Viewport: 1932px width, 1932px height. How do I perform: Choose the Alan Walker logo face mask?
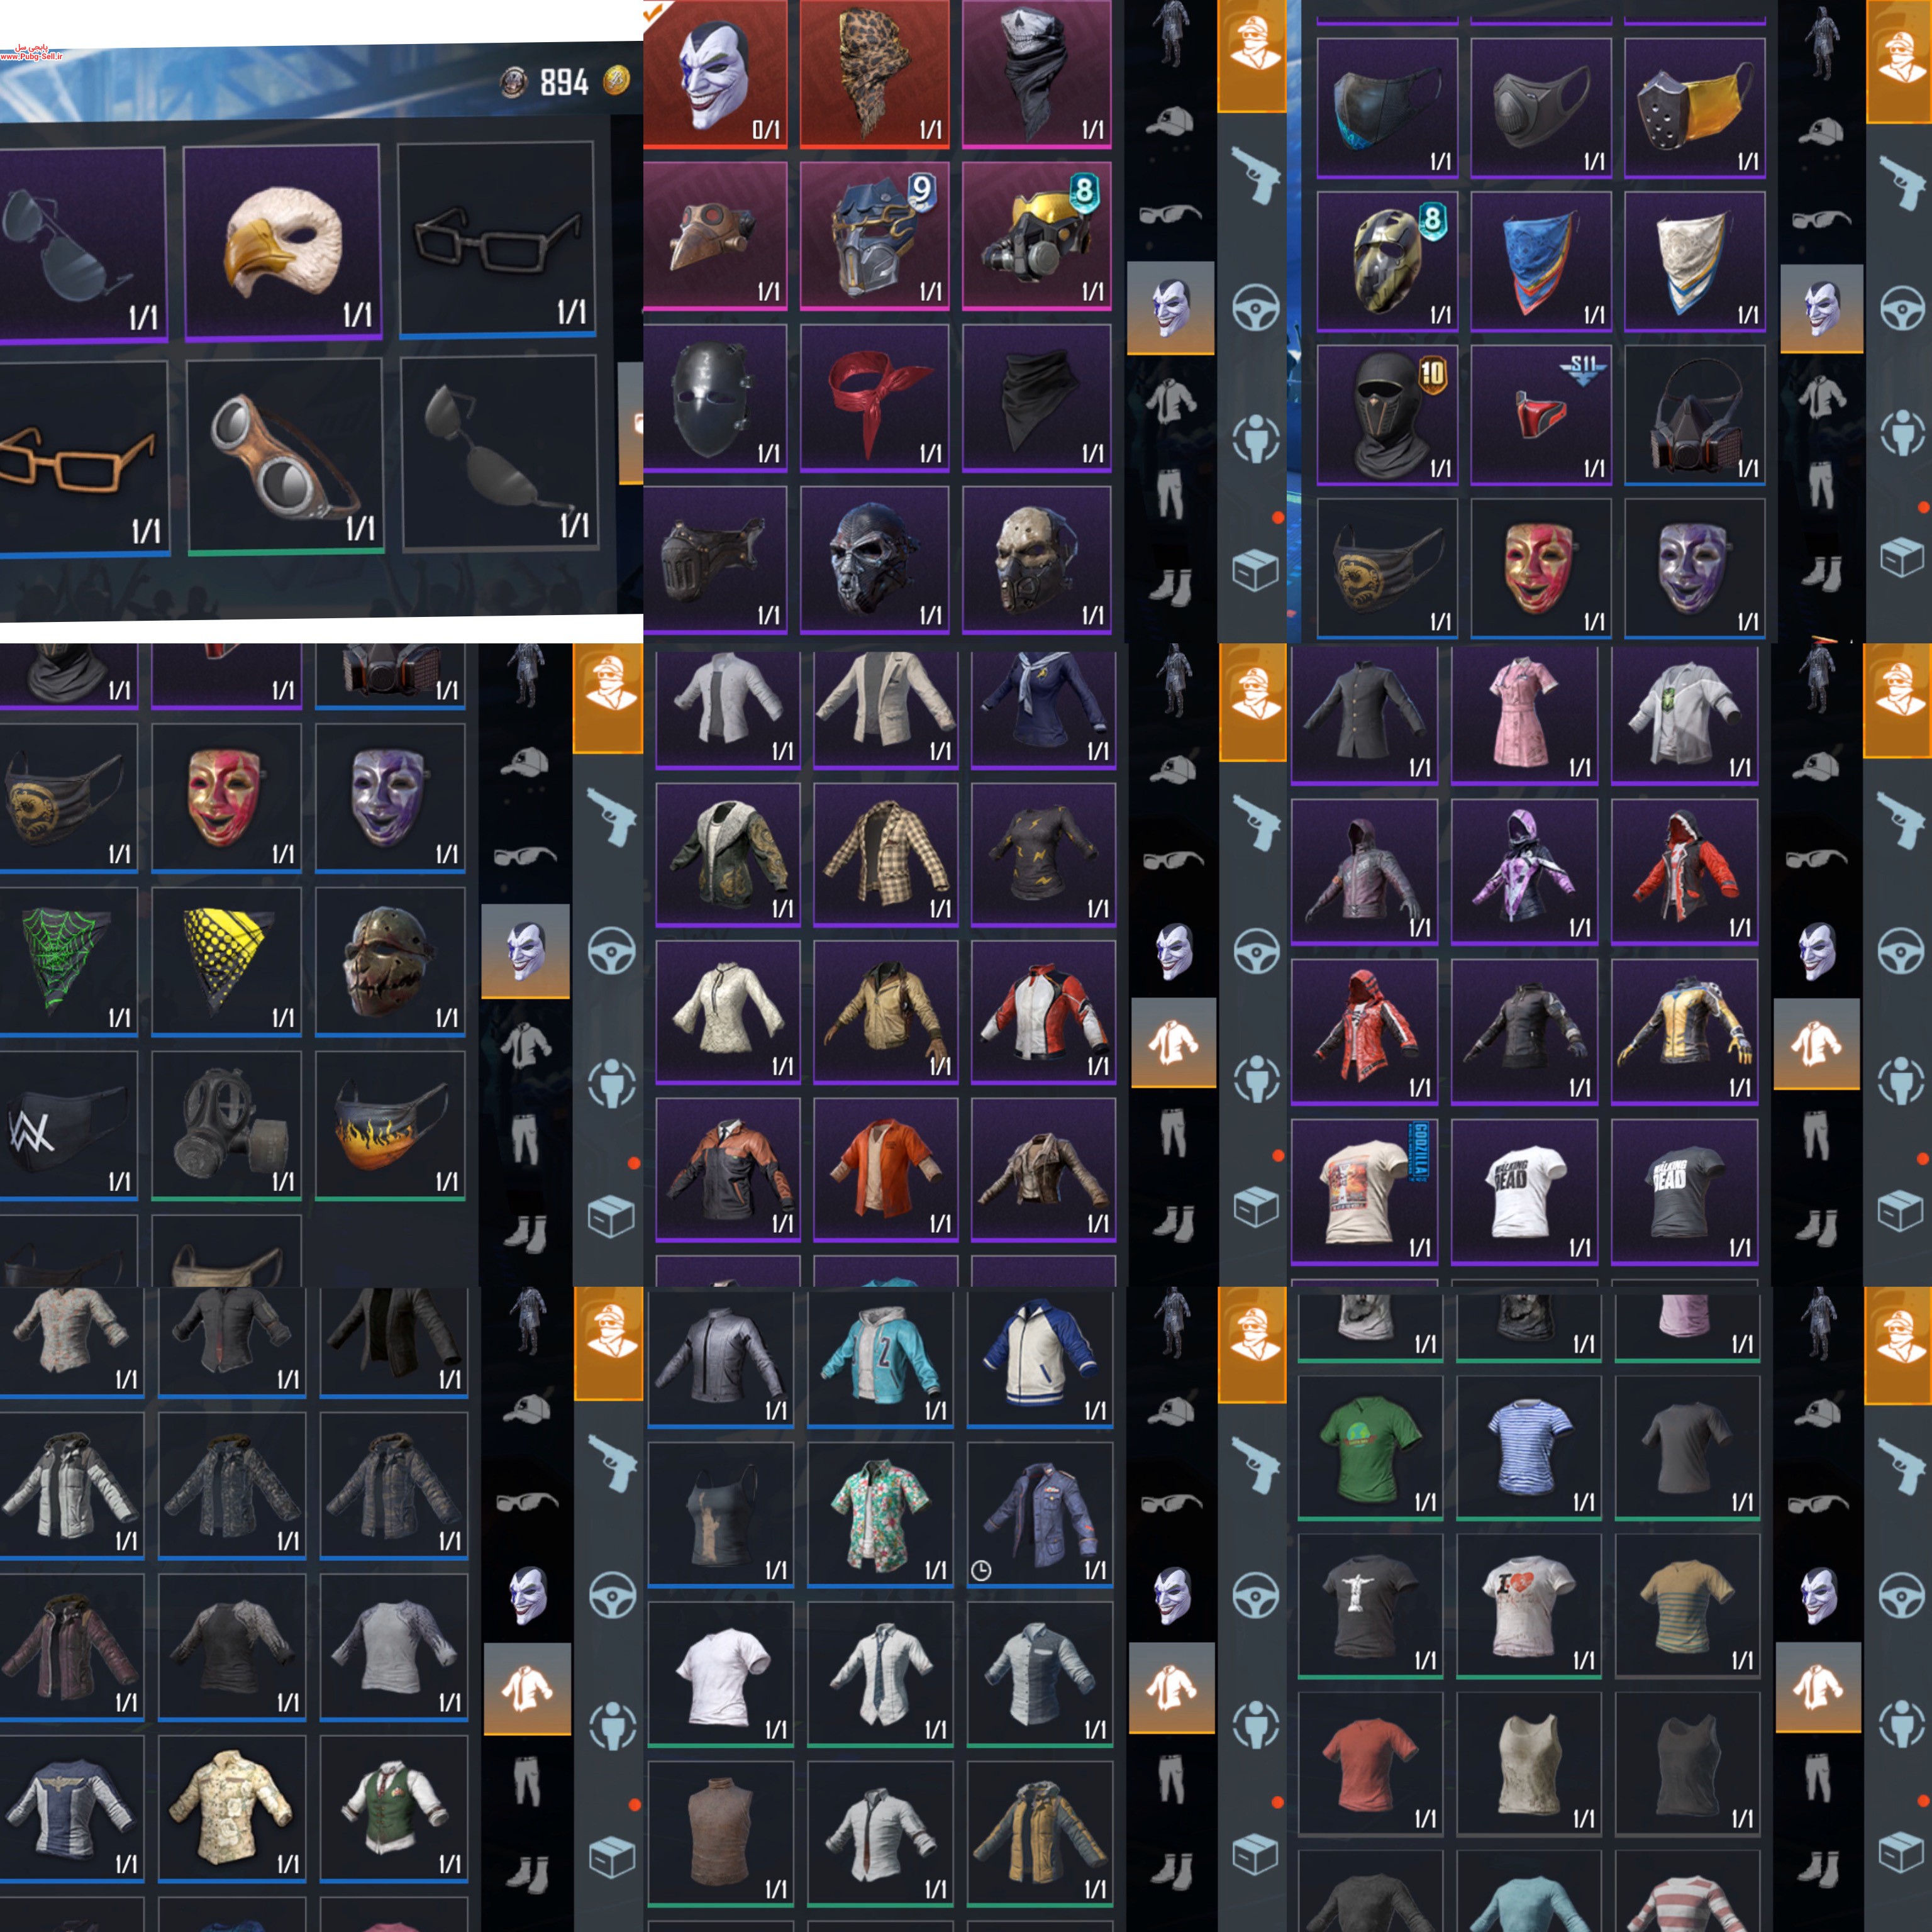click(67, 1125)
